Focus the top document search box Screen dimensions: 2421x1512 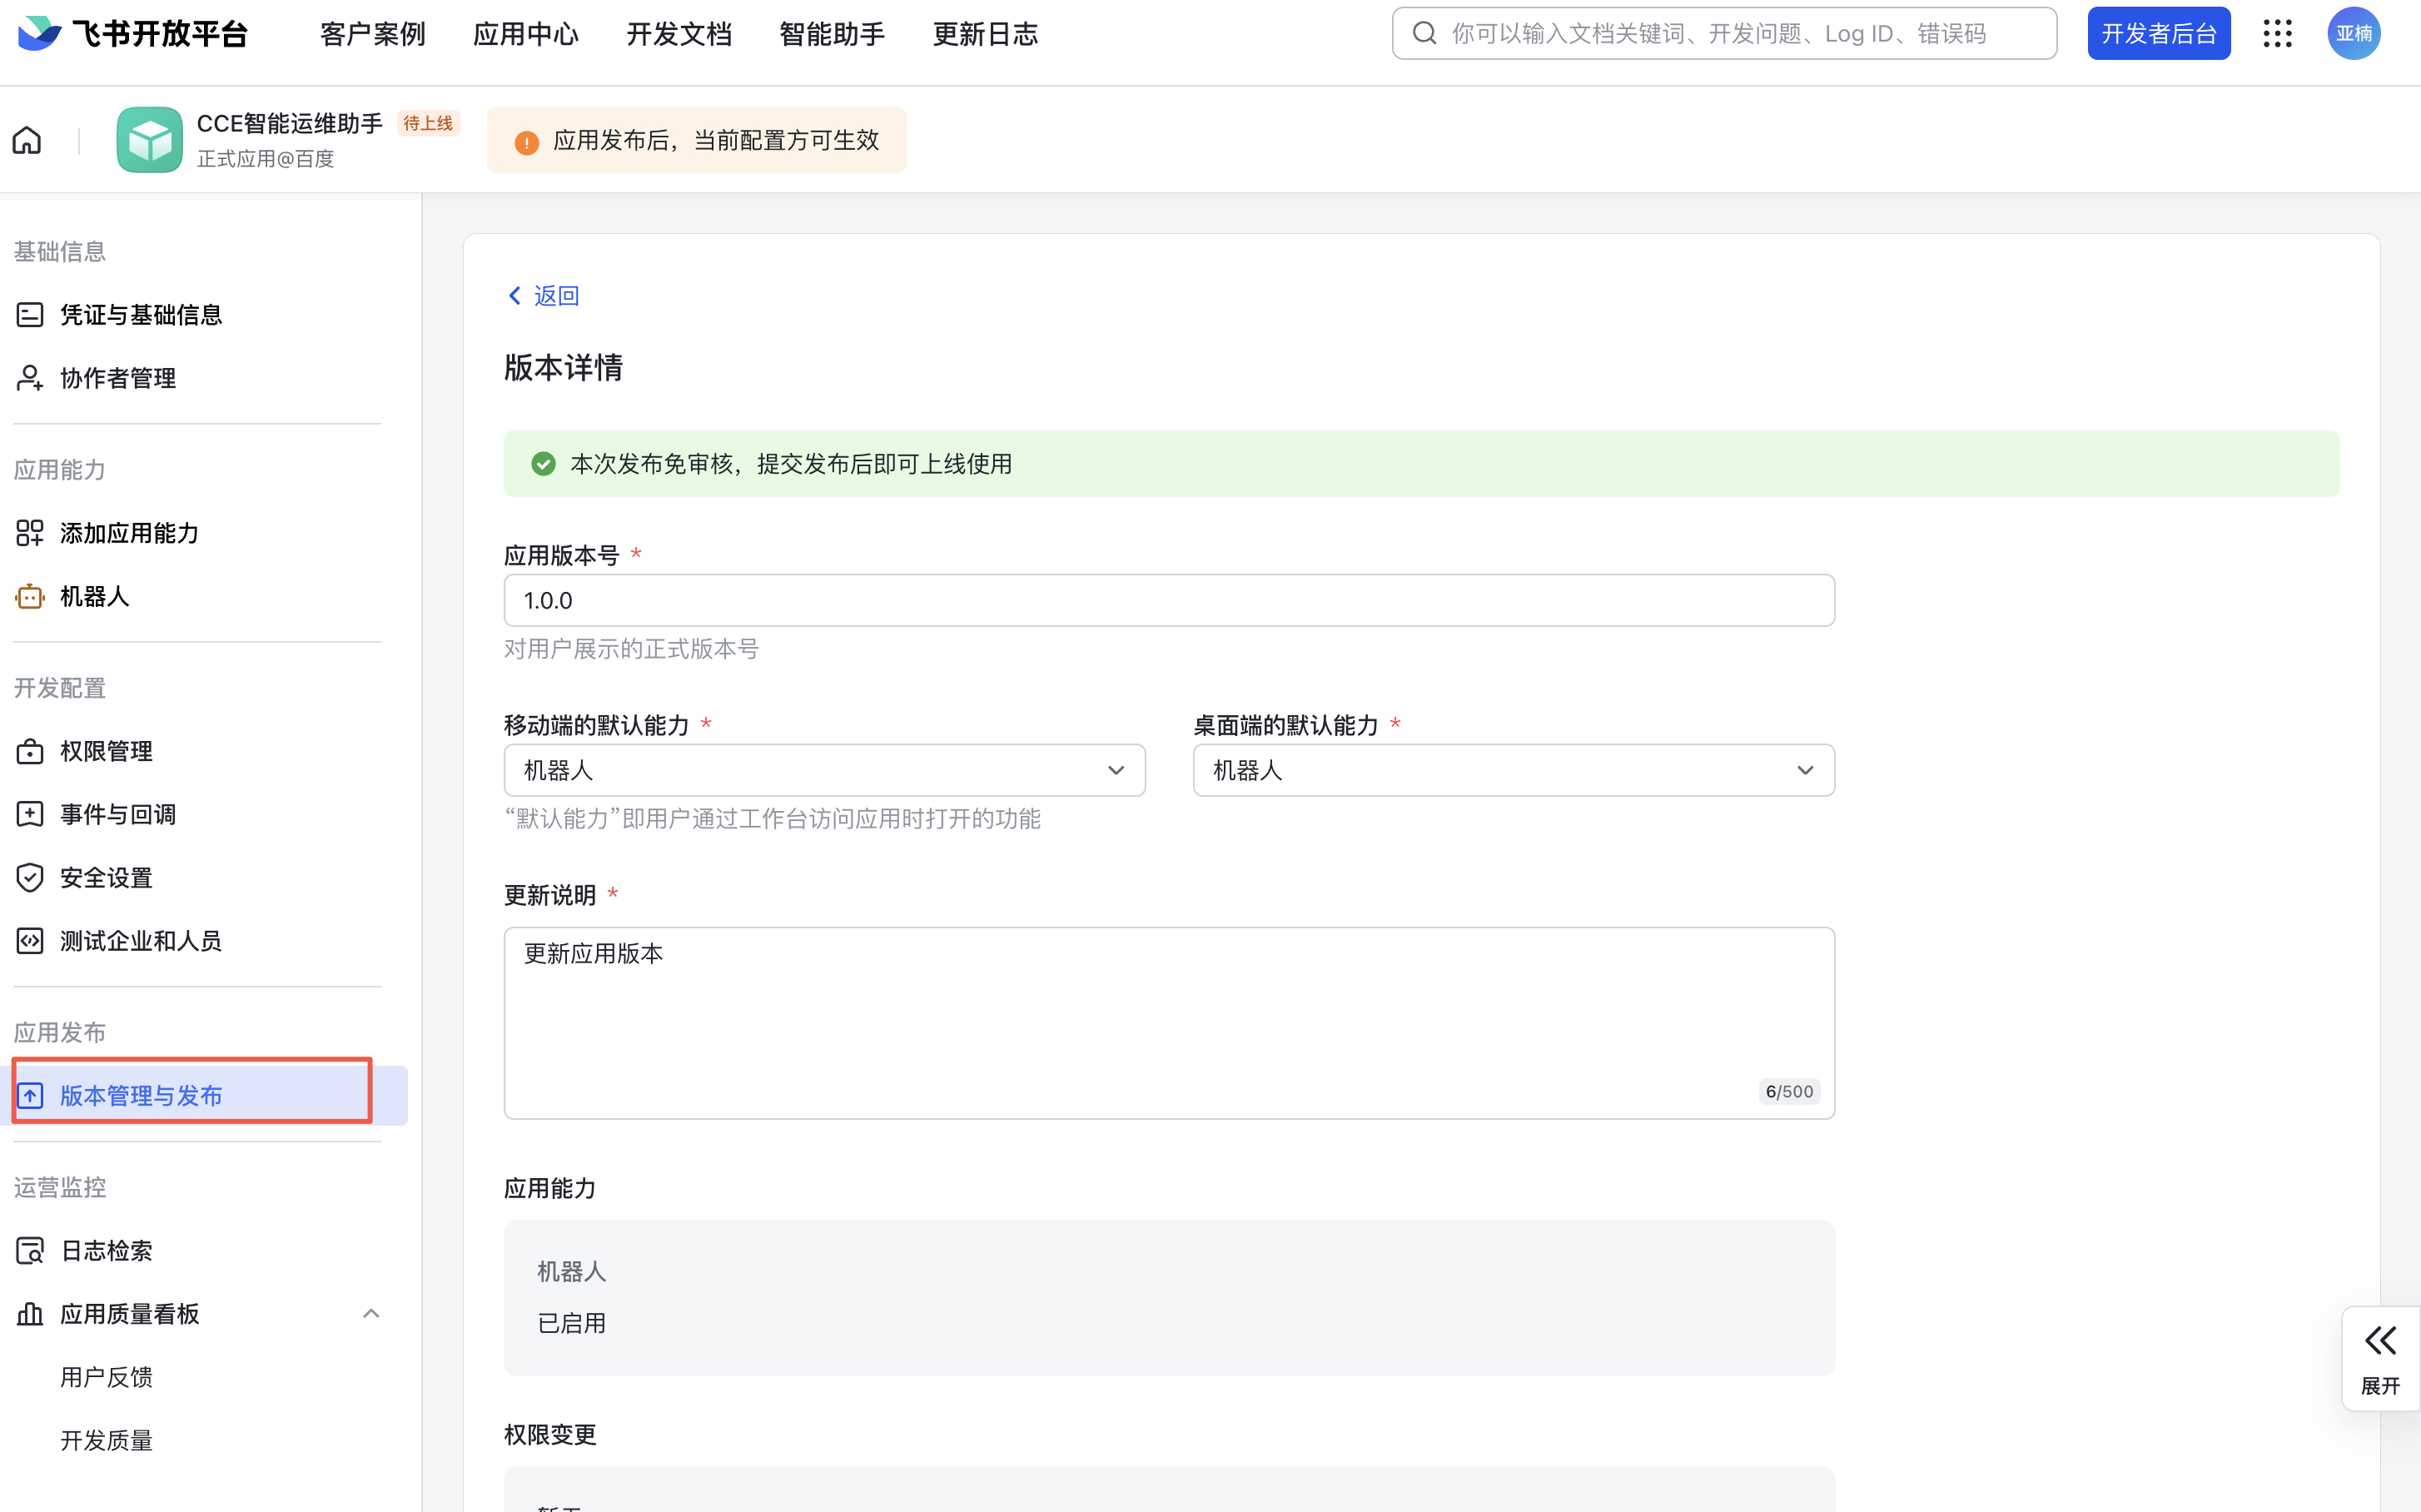(1723, 34)
